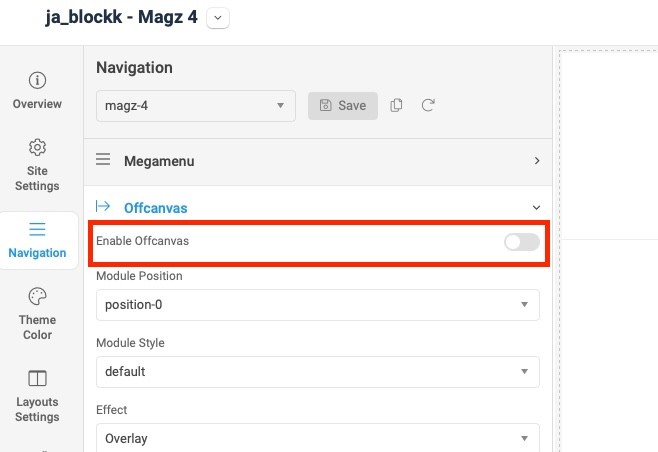Click the reset refresh icon
The image size is (658, 452).
tap(428, 105)
